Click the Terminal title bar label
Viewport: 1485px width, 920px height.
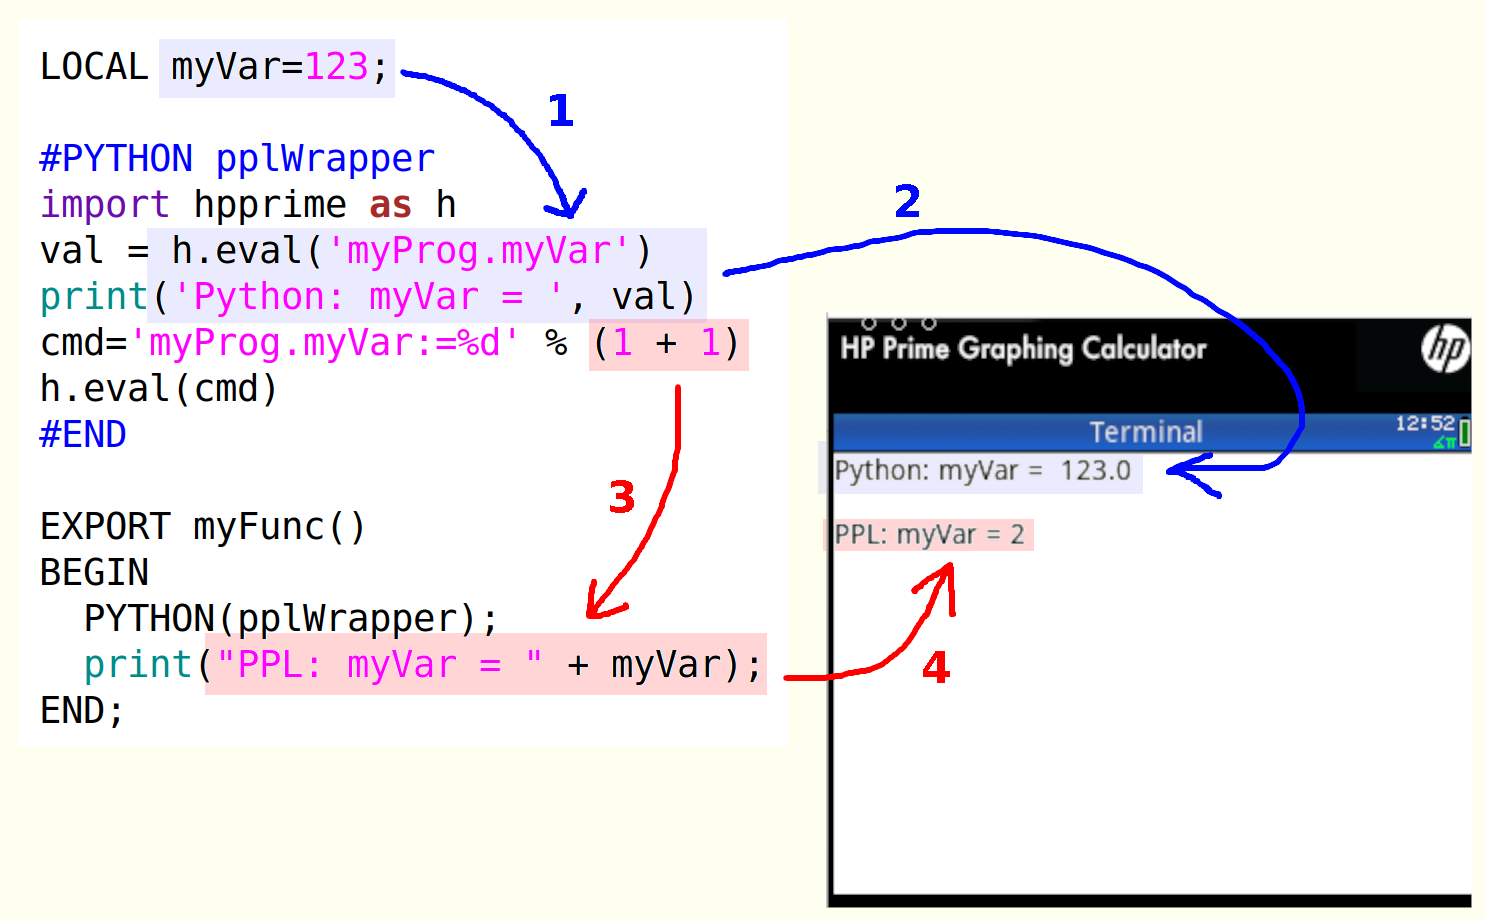[x=1145, y=432]
